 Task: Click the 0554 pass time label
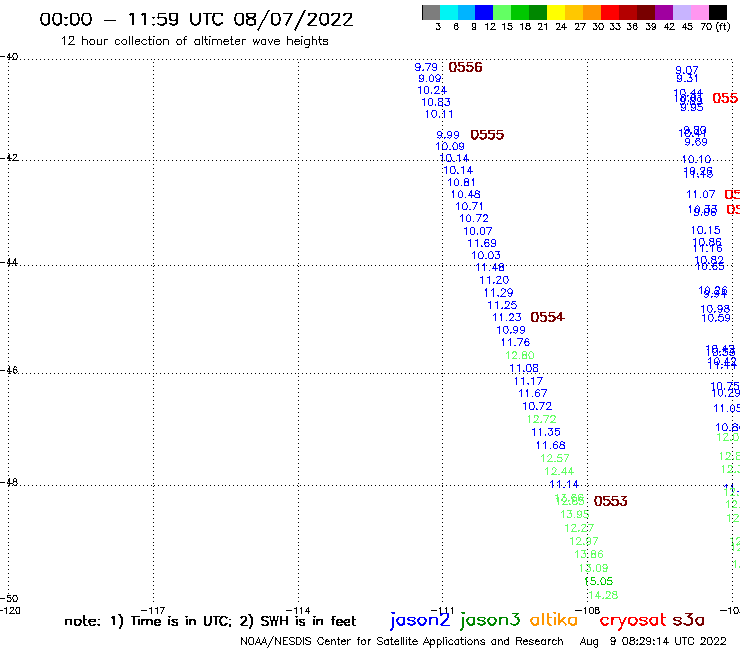[x=547, y=317]
